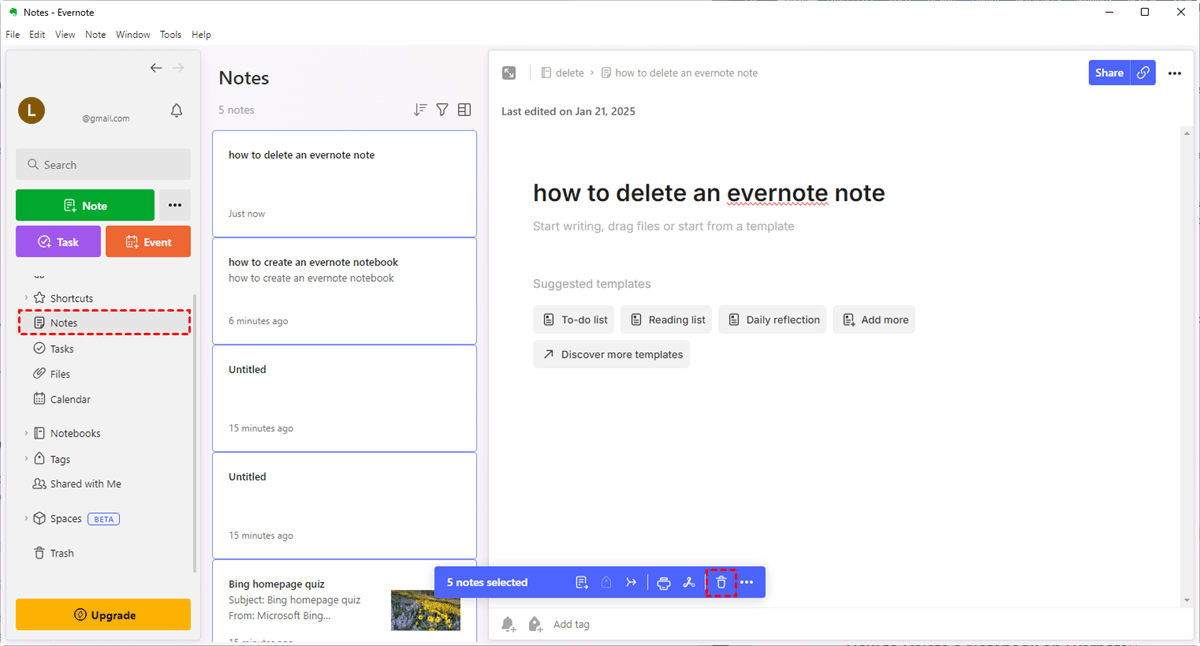Create a new Note with green button
Image resolution: width=1200 pixels, height=646 pixels.
click(x=85, y=205)
